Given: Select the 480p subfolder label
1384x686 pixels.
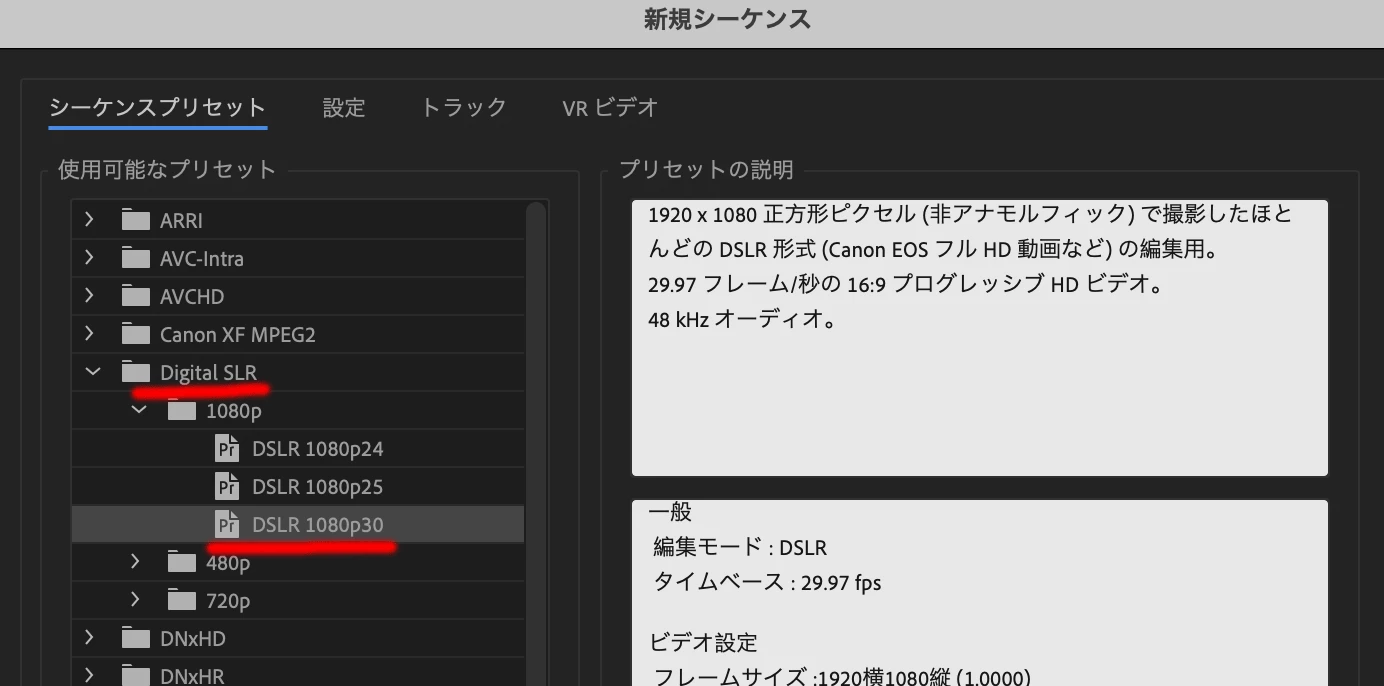Looking at the screenshot, I should (228, 563).
